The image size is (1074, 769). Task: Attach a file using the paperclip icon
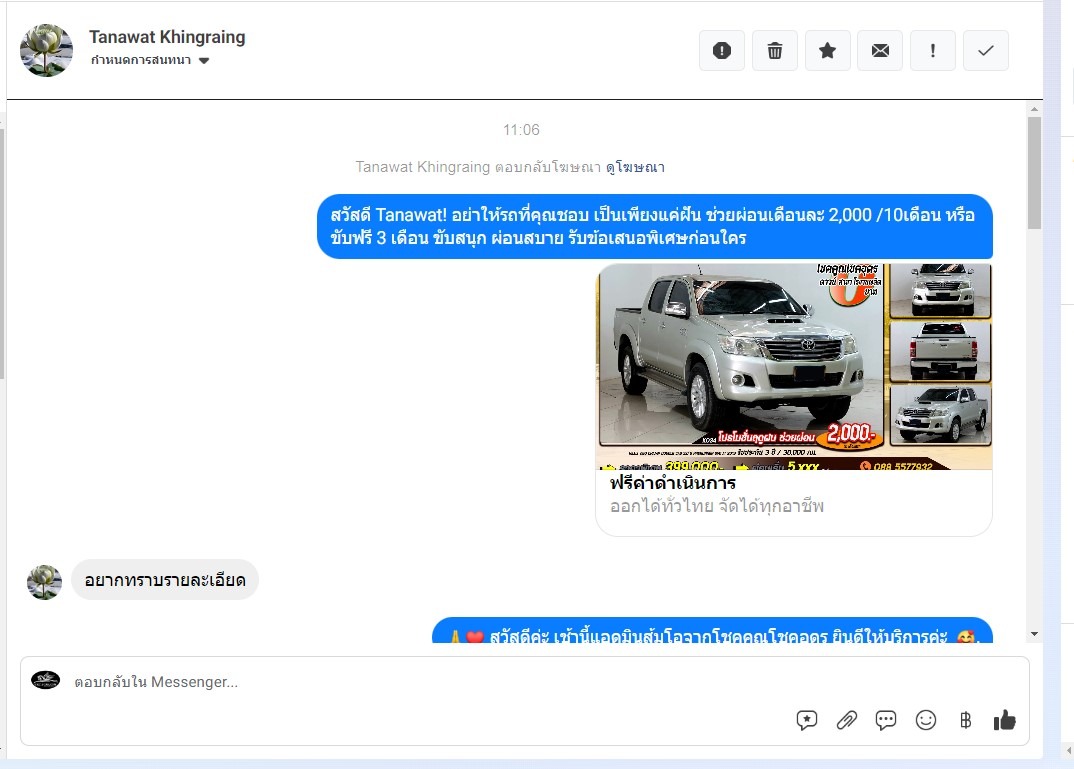pos(847,720)
